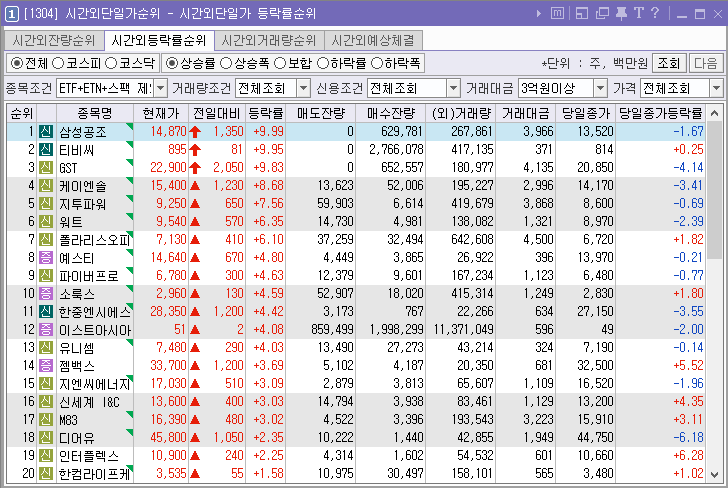Open the memo icon in title bar

pos(558,13)
